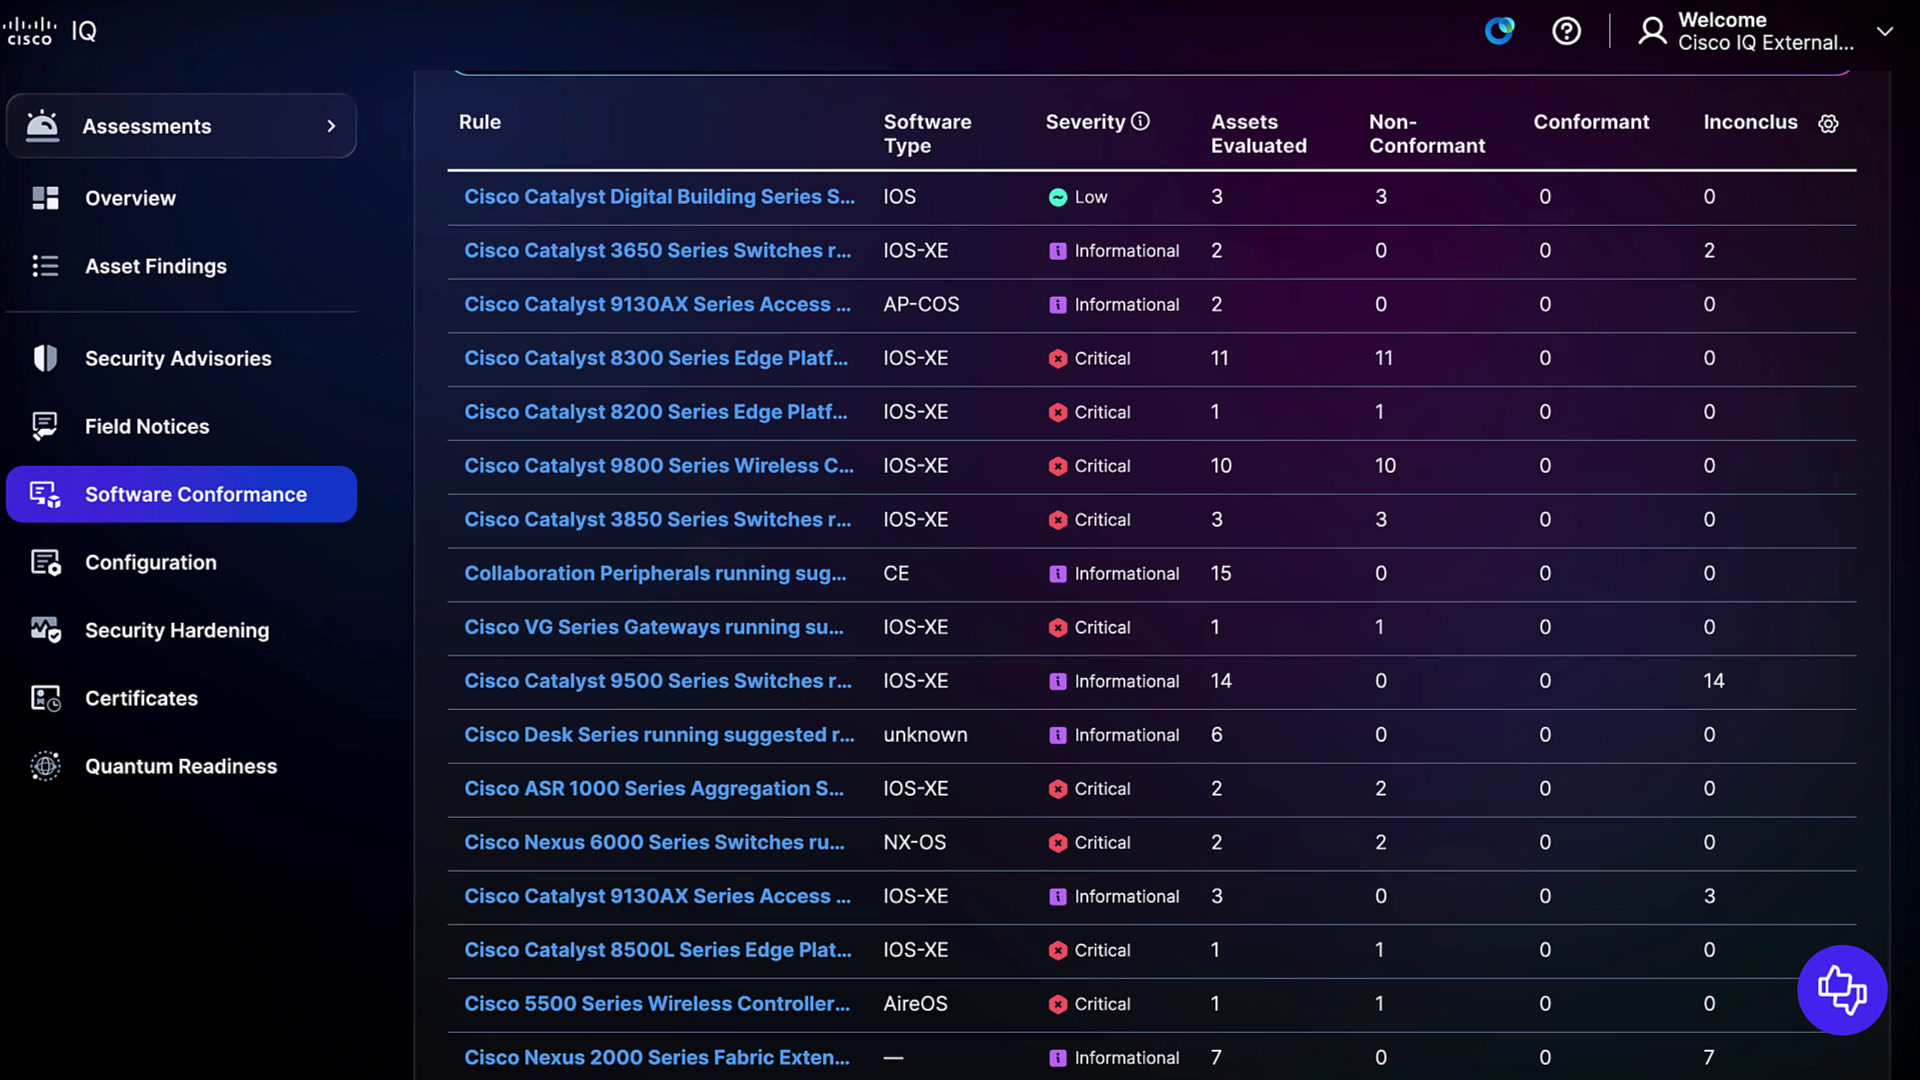Click the user profile icon
This screenshot has height=1080, width=1920.
tap(1652, 31)
